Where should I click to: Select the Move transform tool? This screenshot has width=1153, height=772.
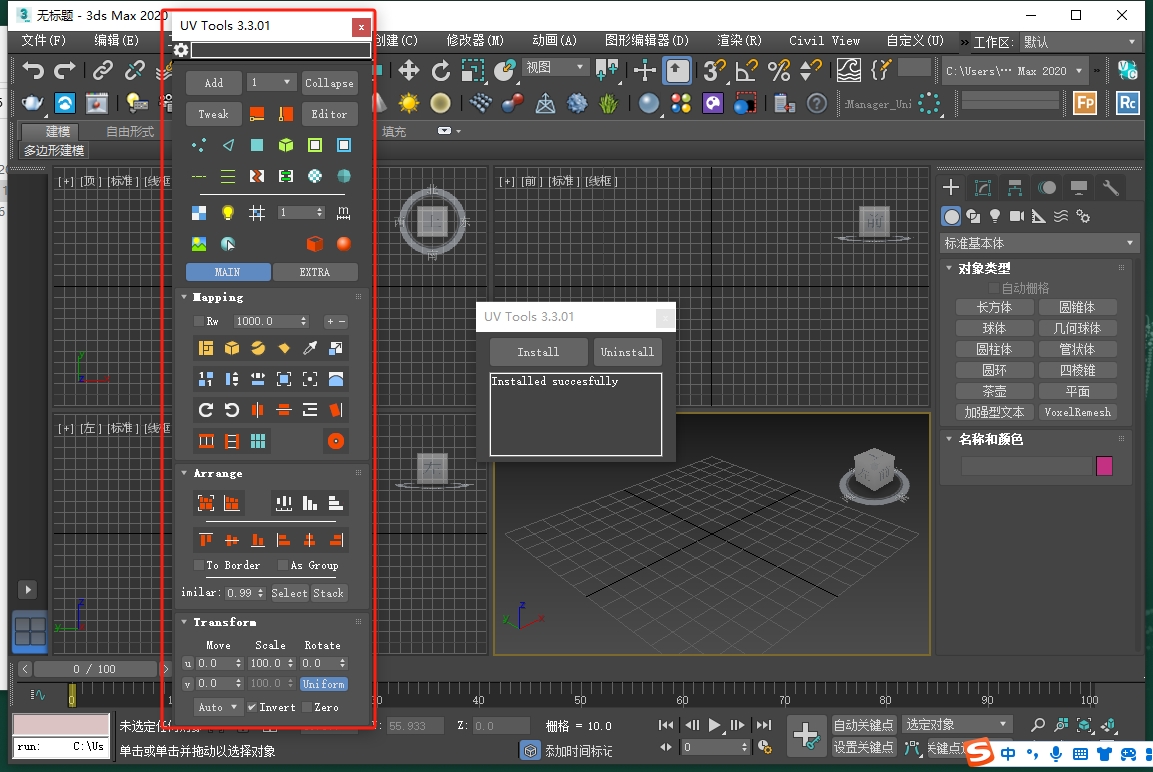(x=409, y=71)
